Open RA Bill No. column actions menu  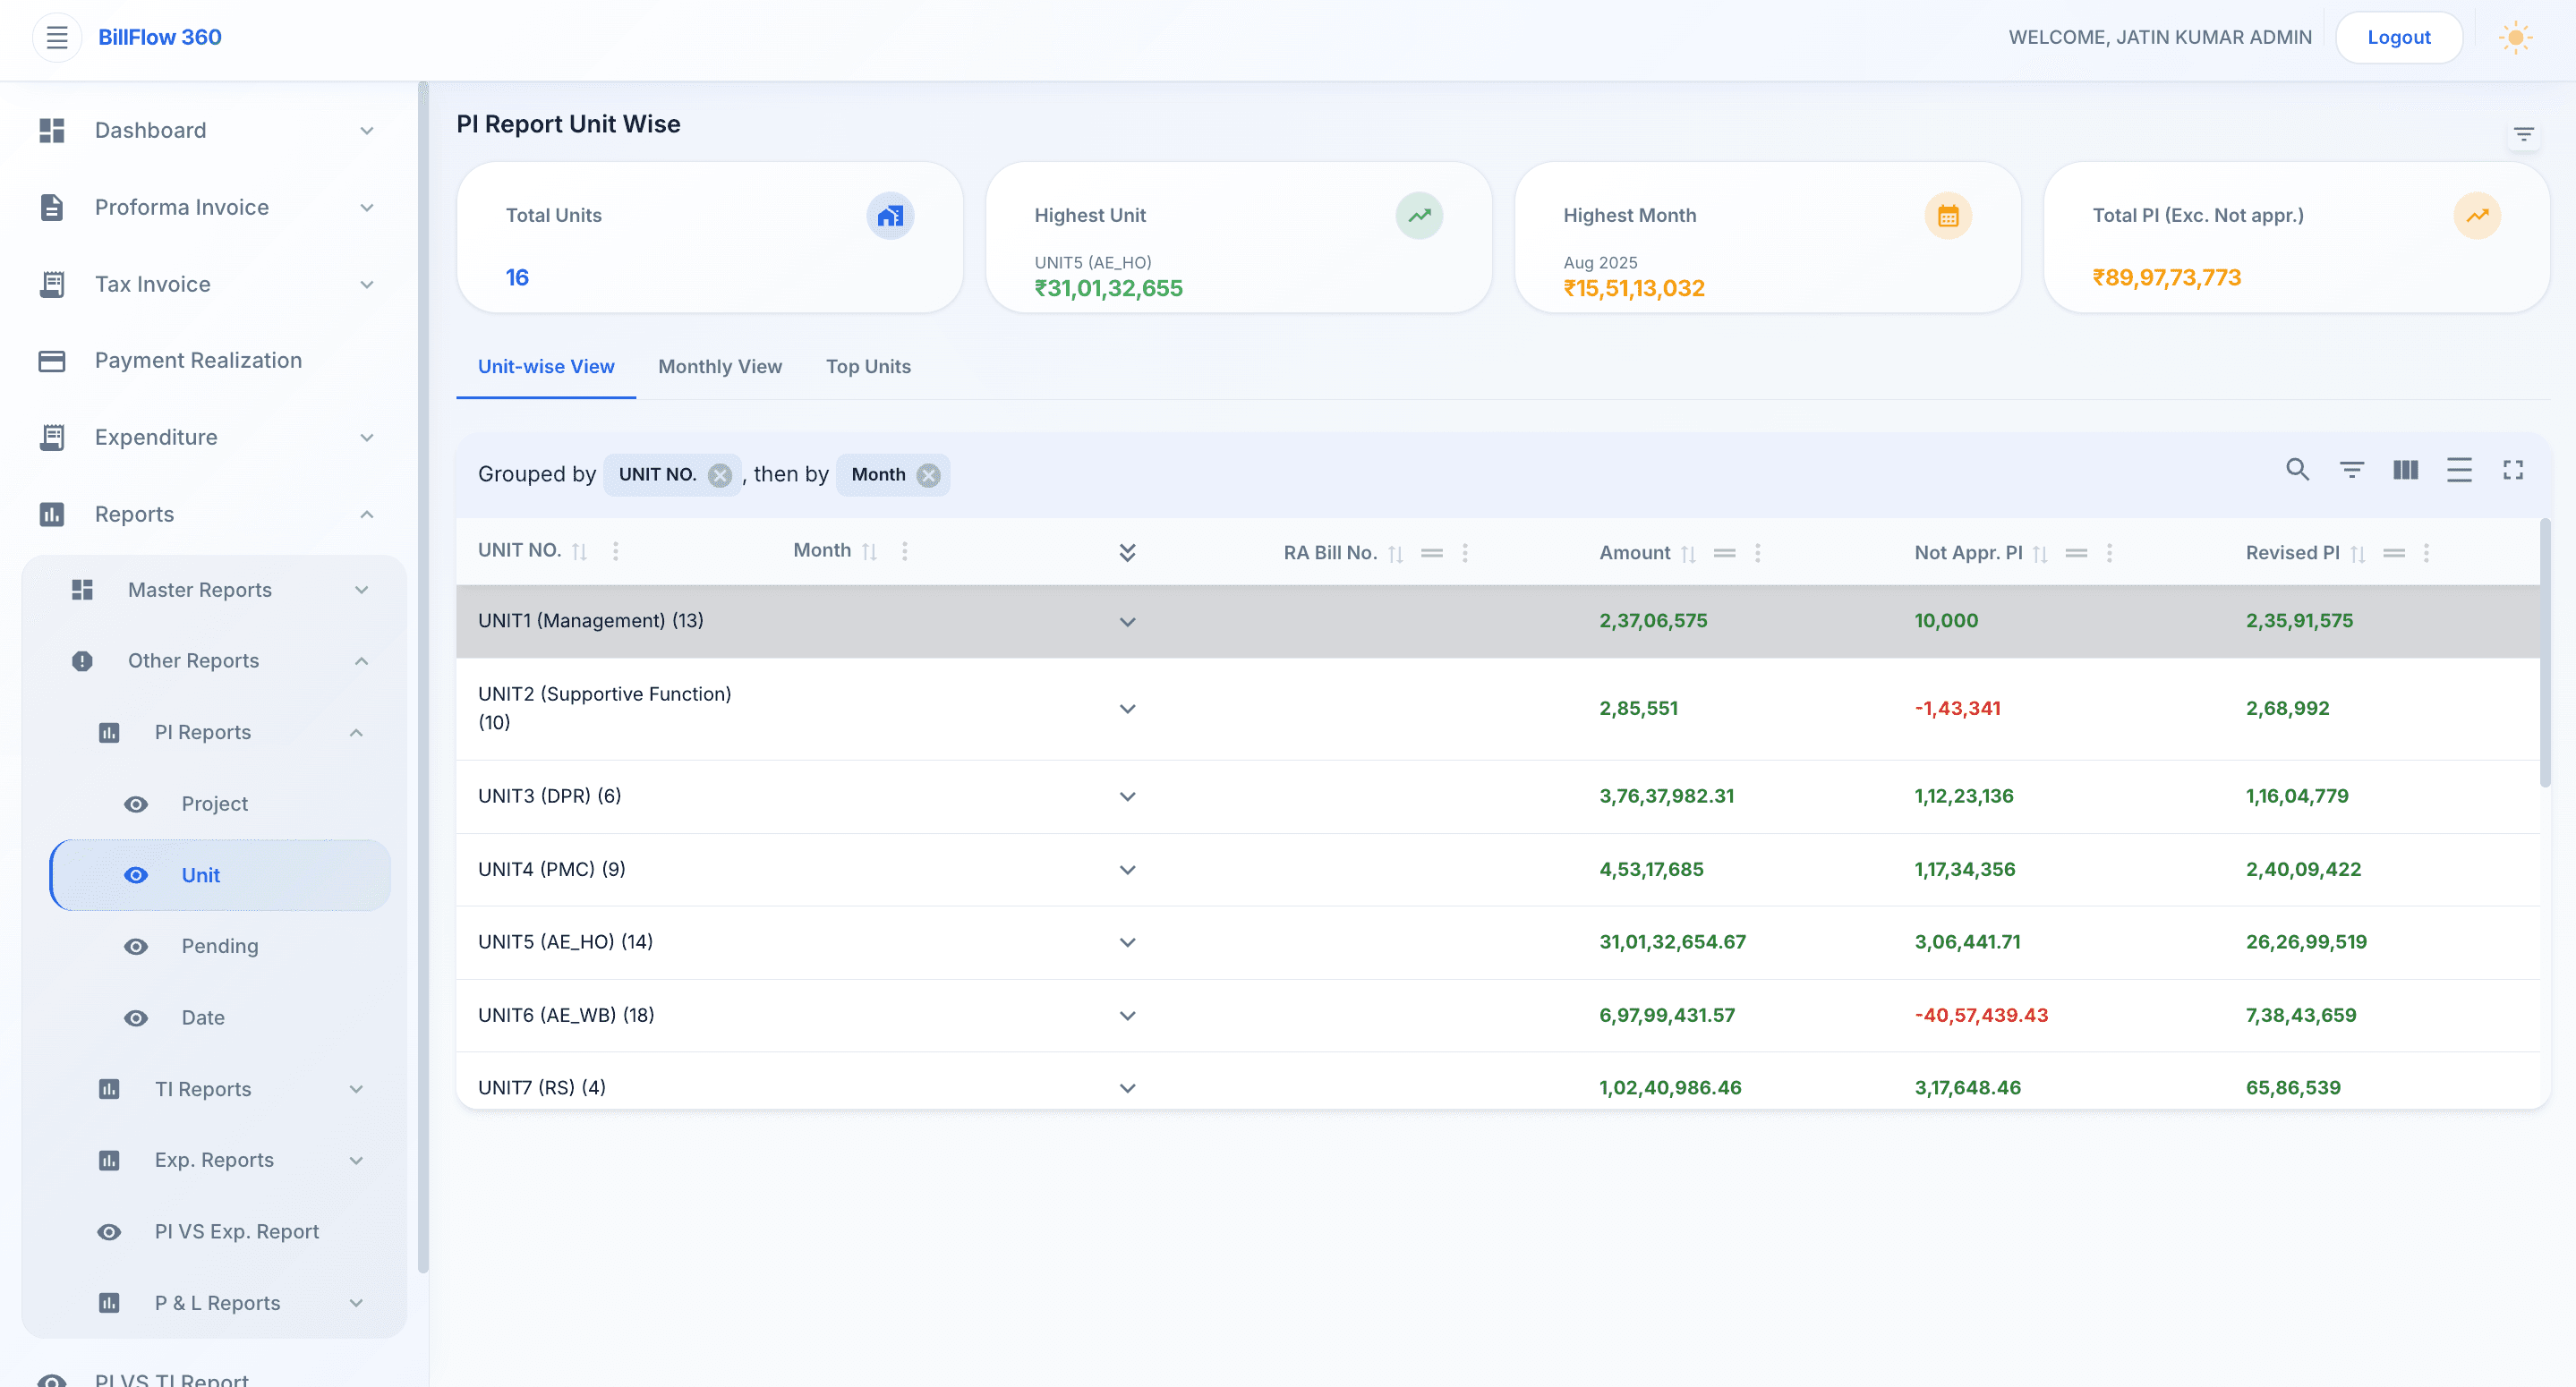(x=1465, y=553)
